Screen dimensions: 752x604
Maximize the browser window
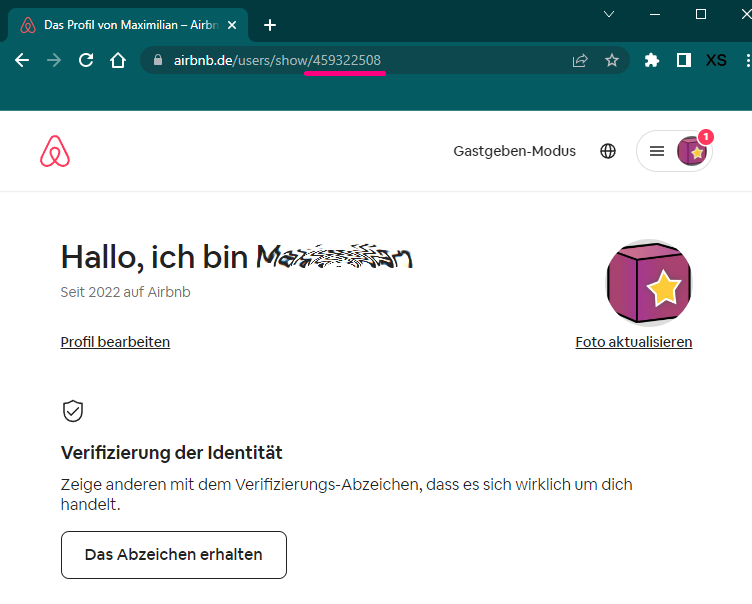(701, 14)
